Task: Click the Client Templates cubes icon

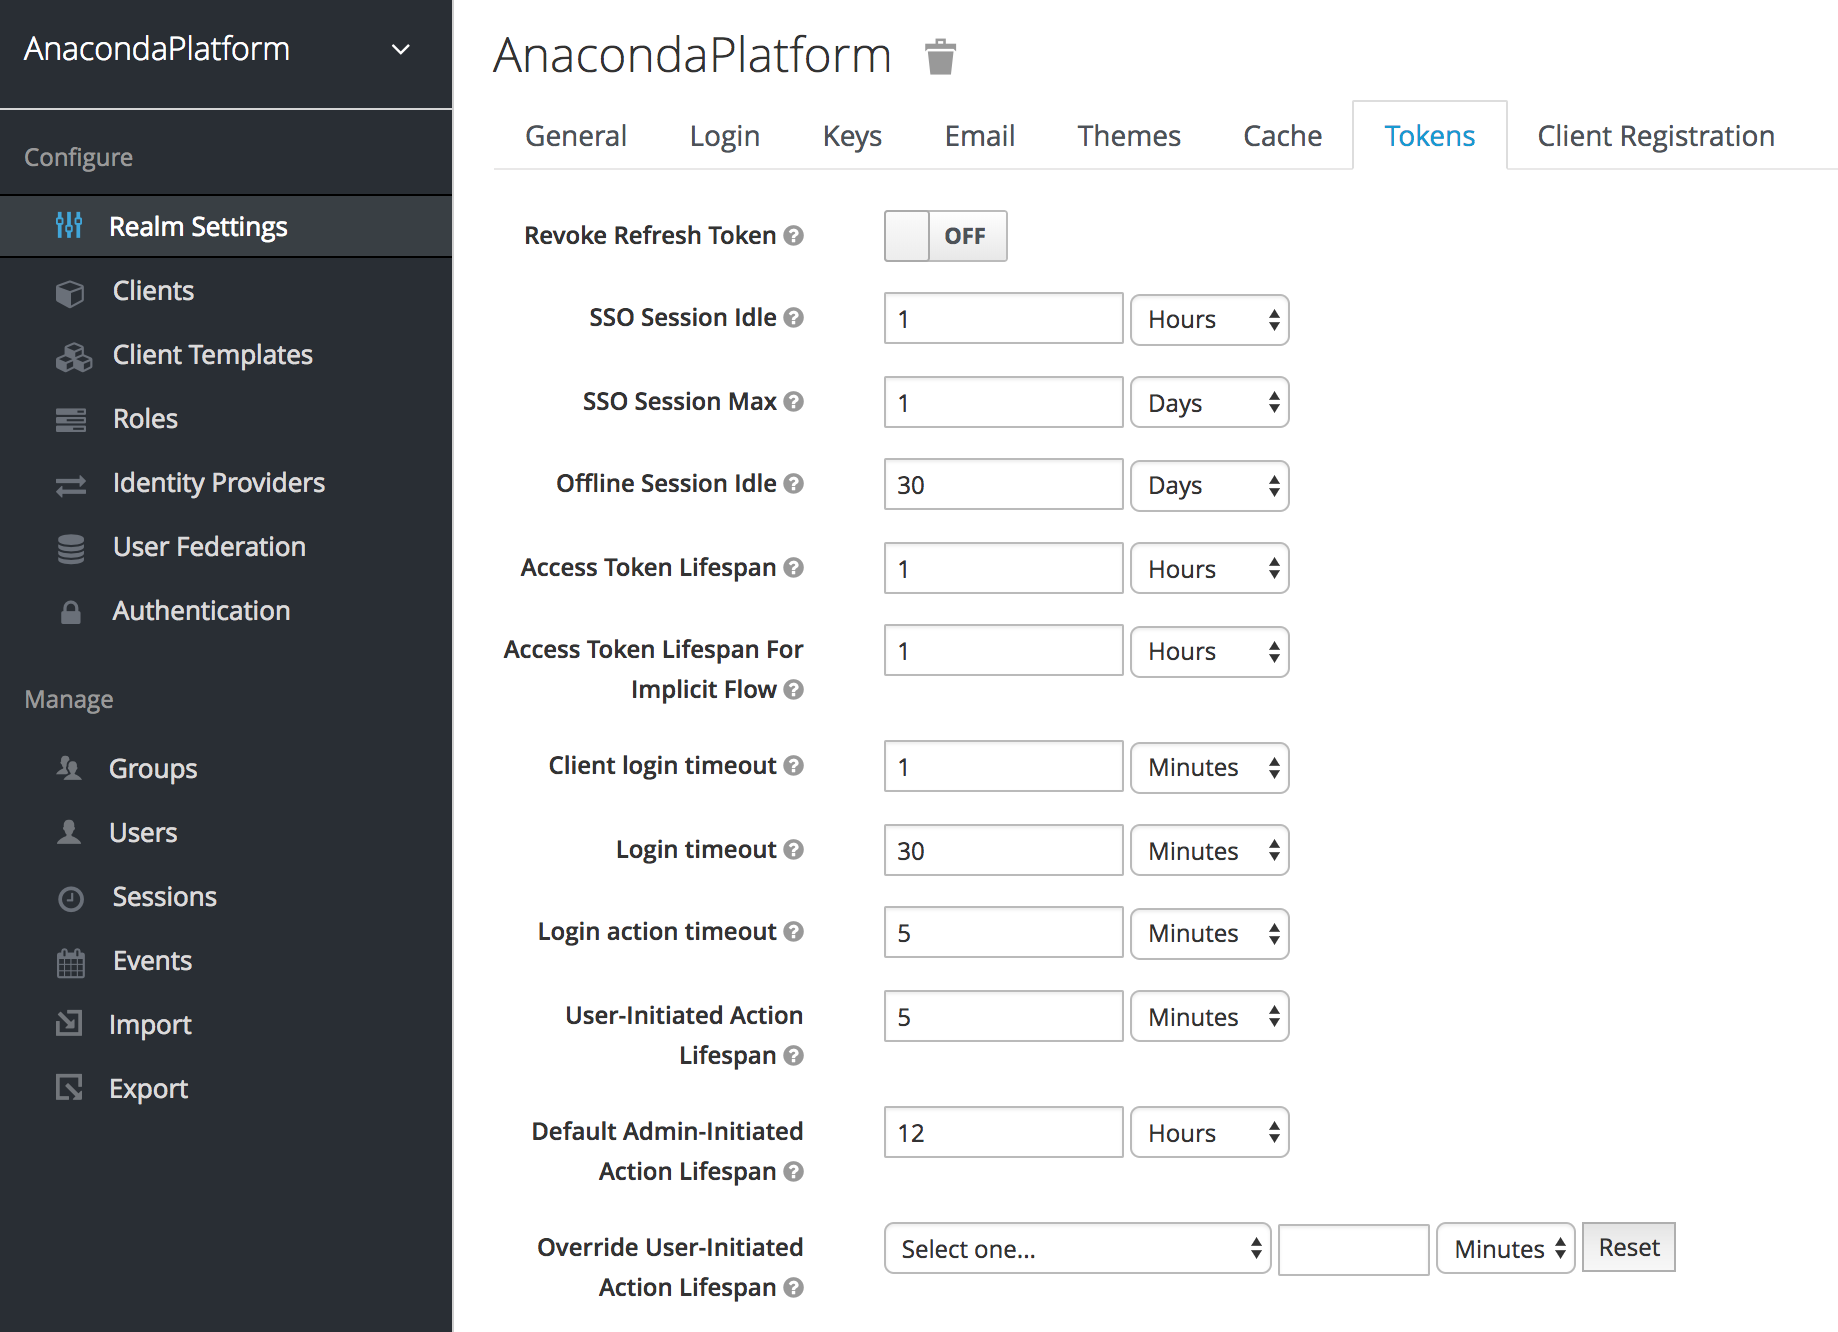Action: (x=72, y=356)
